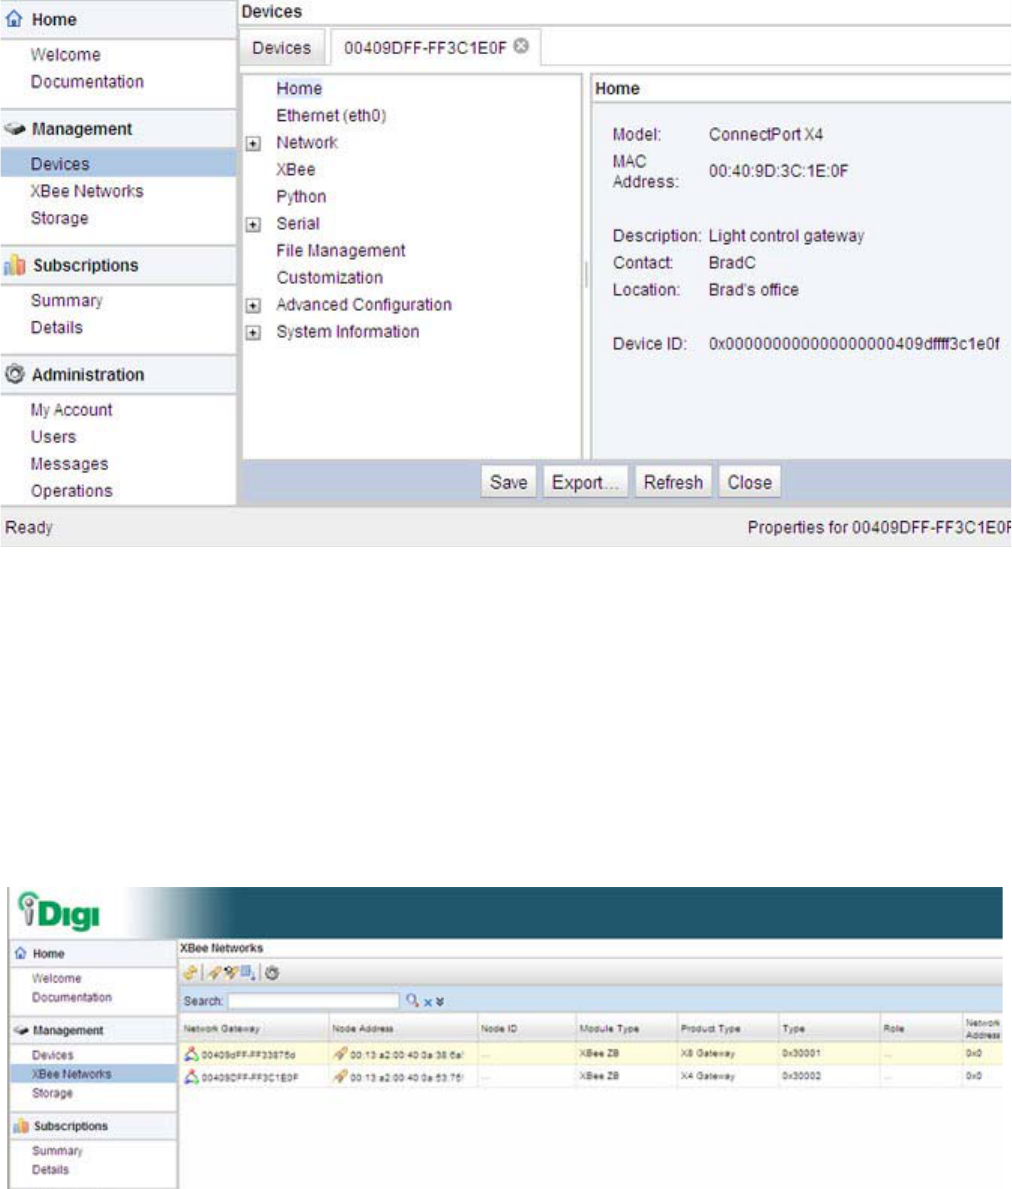Click the Management disk icon in upper sidebar
This screenshot has height=1189, width=1012.
coord(14,129)
